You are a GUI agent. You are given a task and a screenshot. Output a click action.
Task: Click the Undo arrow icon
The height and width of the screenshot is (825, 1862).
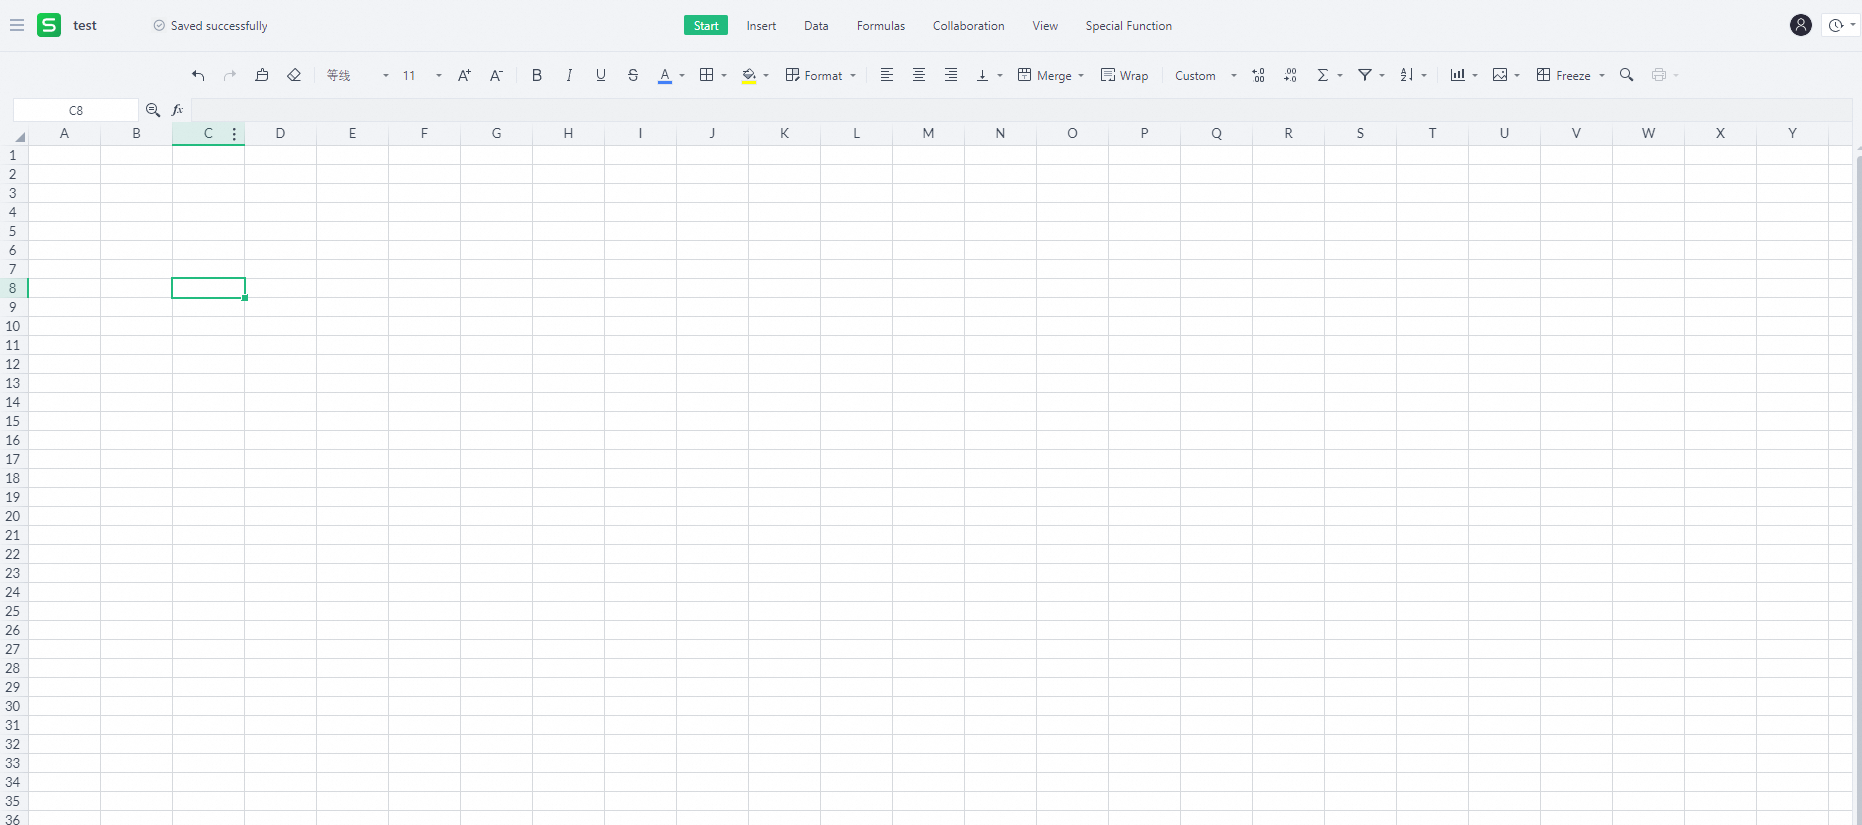(x=198, y=75)
